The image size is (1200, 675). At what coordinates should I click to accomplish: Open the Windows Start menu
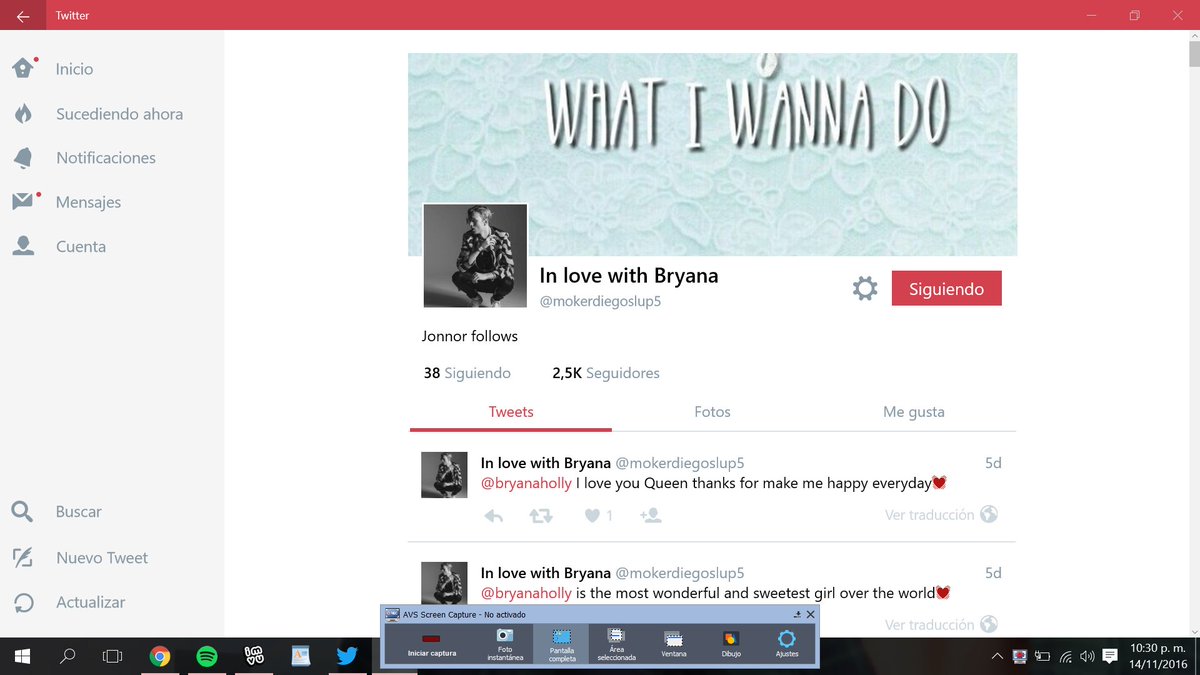(22, 657)
